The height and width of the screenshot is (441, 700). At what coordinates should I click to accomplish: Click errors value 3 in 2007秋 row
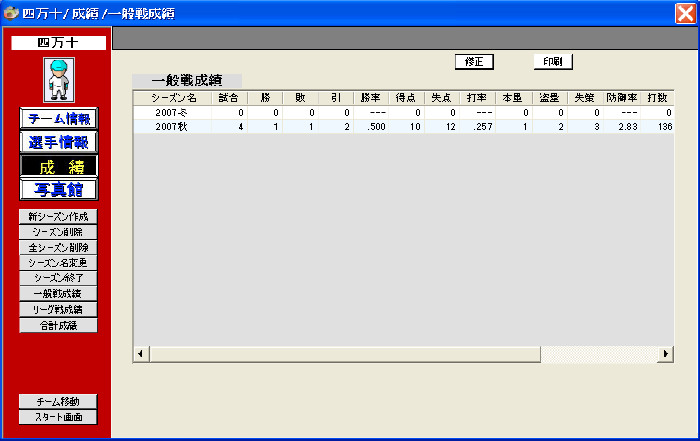tap(585, 126)
